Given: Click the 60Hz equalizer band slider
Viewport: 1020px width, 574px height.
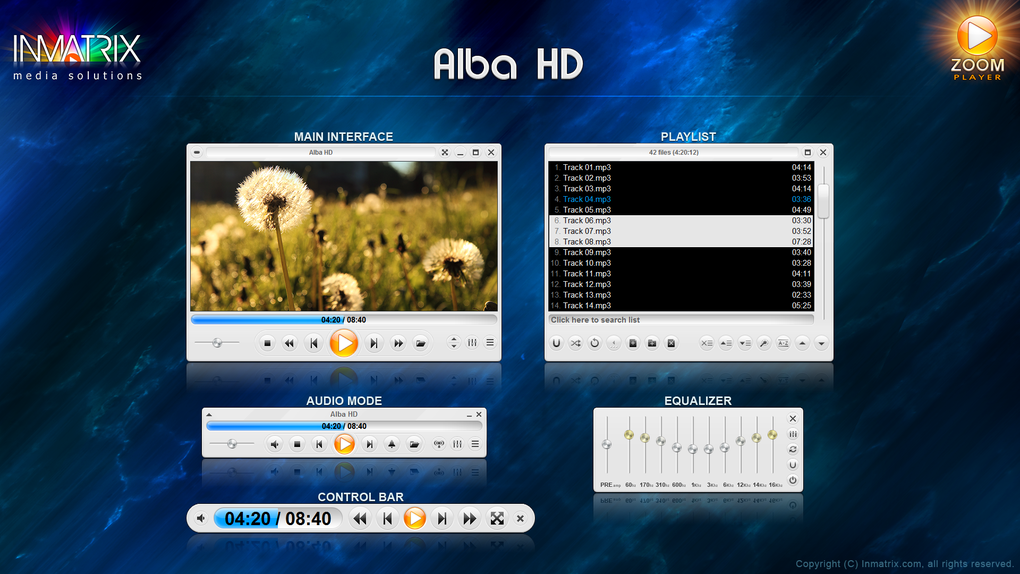Looking at the screenshot, I should pyautogui.click(x=628, y=444).
